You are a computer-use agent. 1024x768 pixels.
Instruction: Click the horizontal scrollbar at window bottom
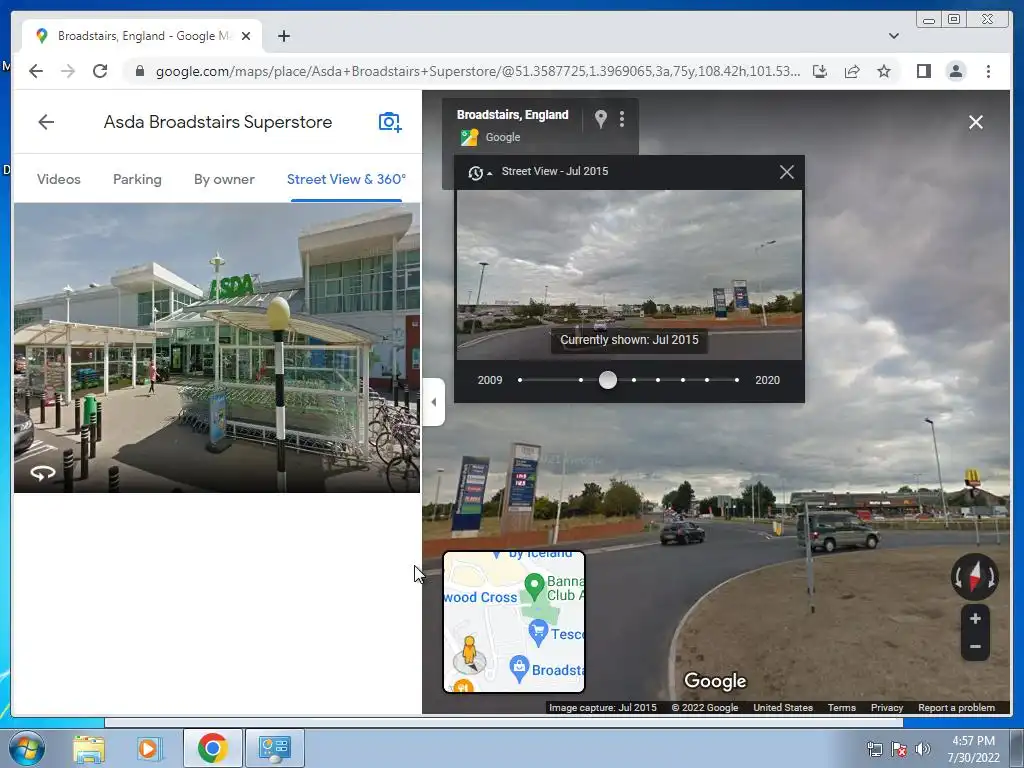click(x=504, y=722)
